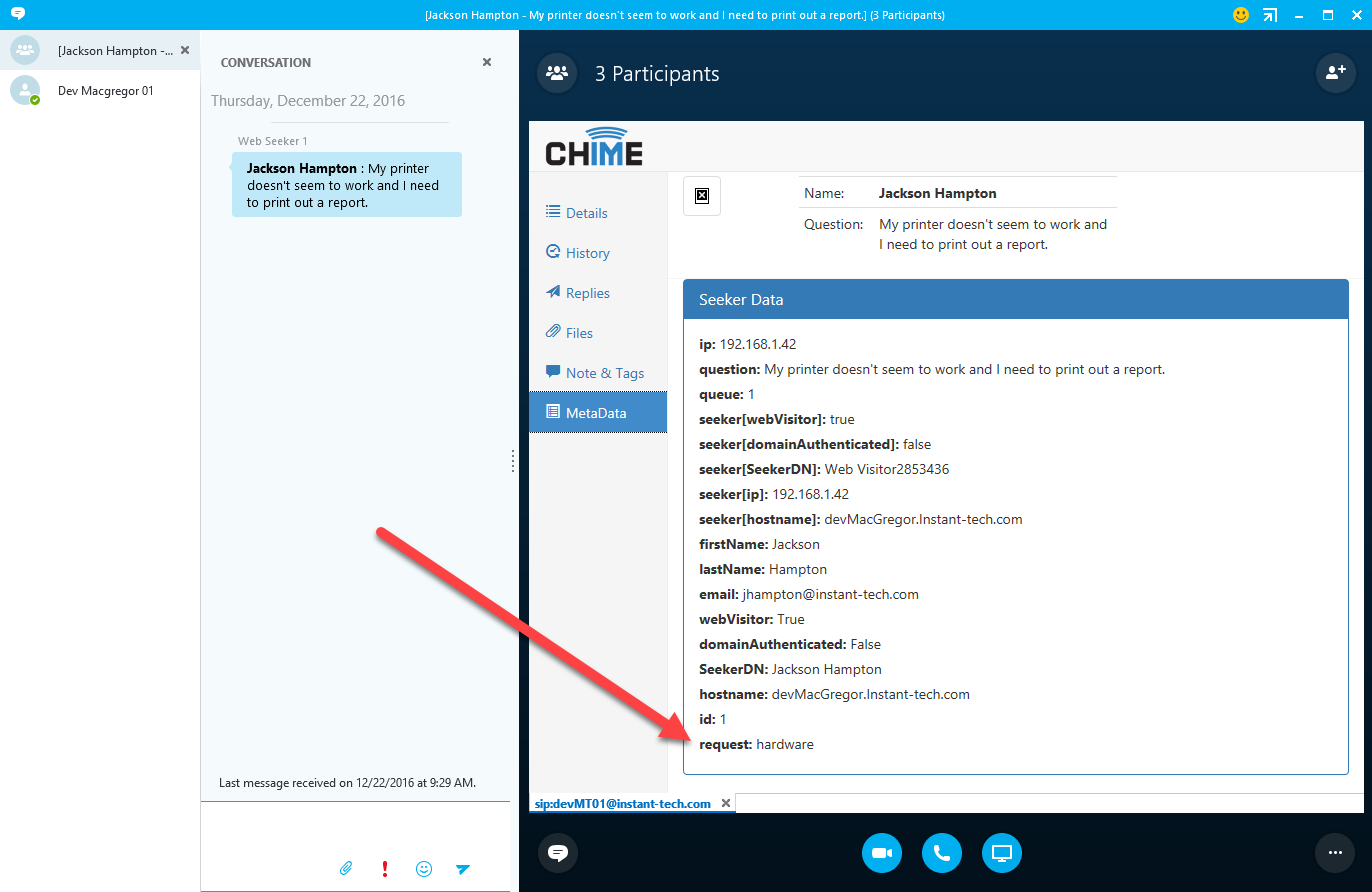
Task: Click the 'queue: 1' line
Action: tap(727, 394)
